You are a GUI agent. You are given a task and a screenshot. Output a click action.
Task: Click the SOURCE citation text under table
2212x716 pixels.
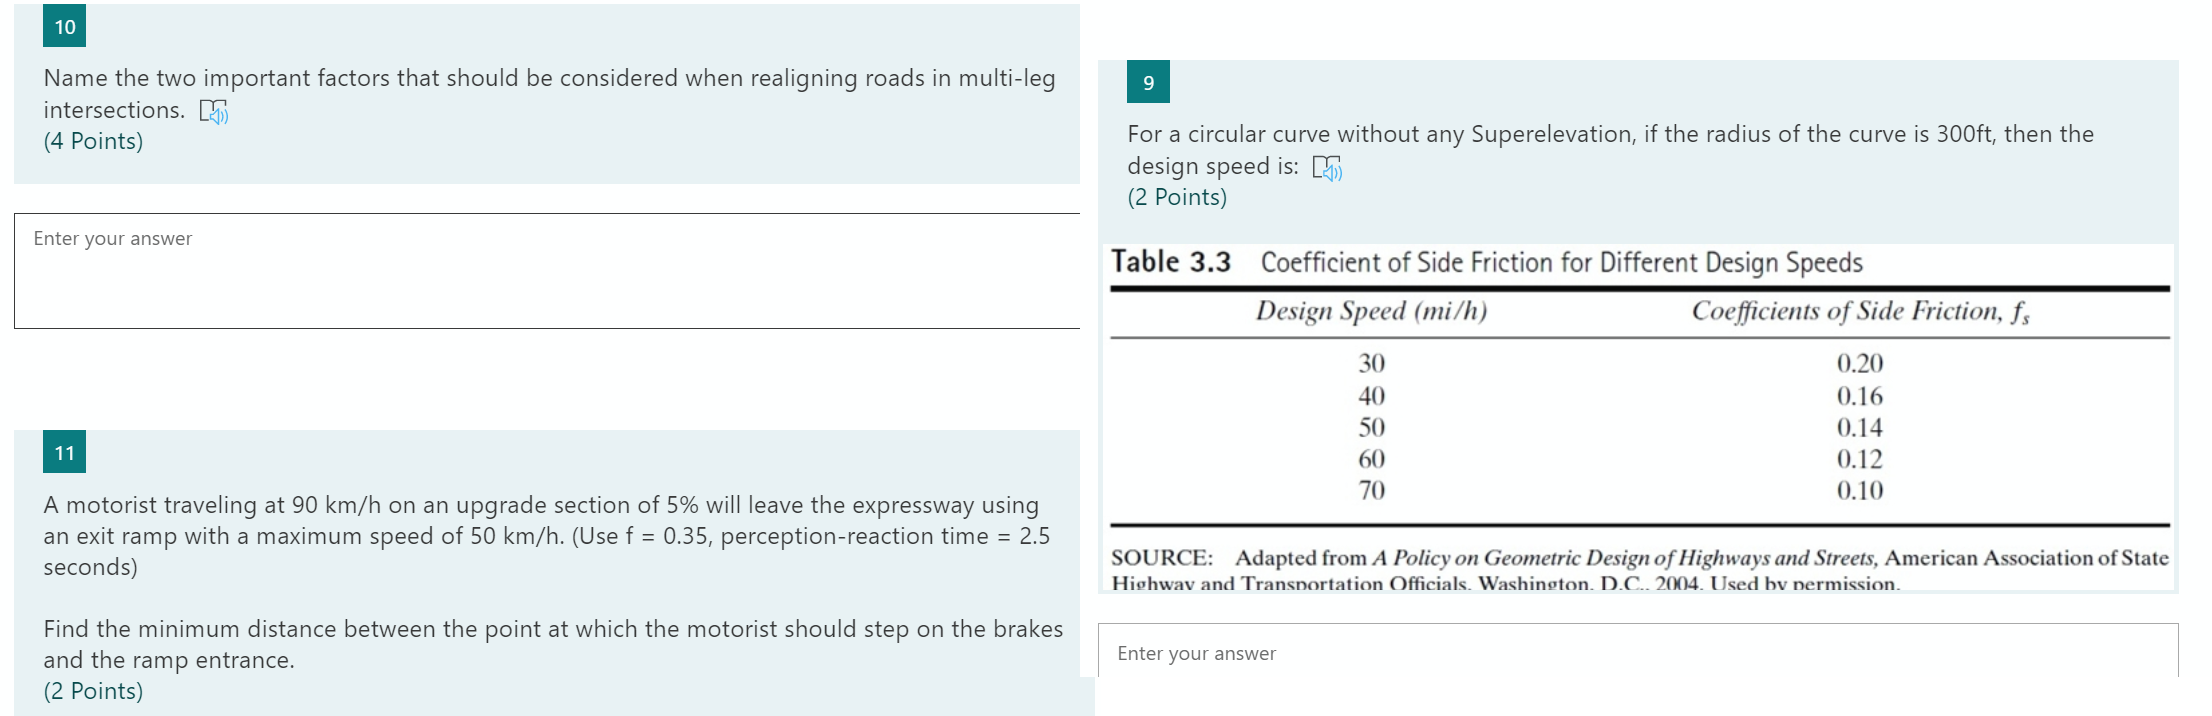1640,570
